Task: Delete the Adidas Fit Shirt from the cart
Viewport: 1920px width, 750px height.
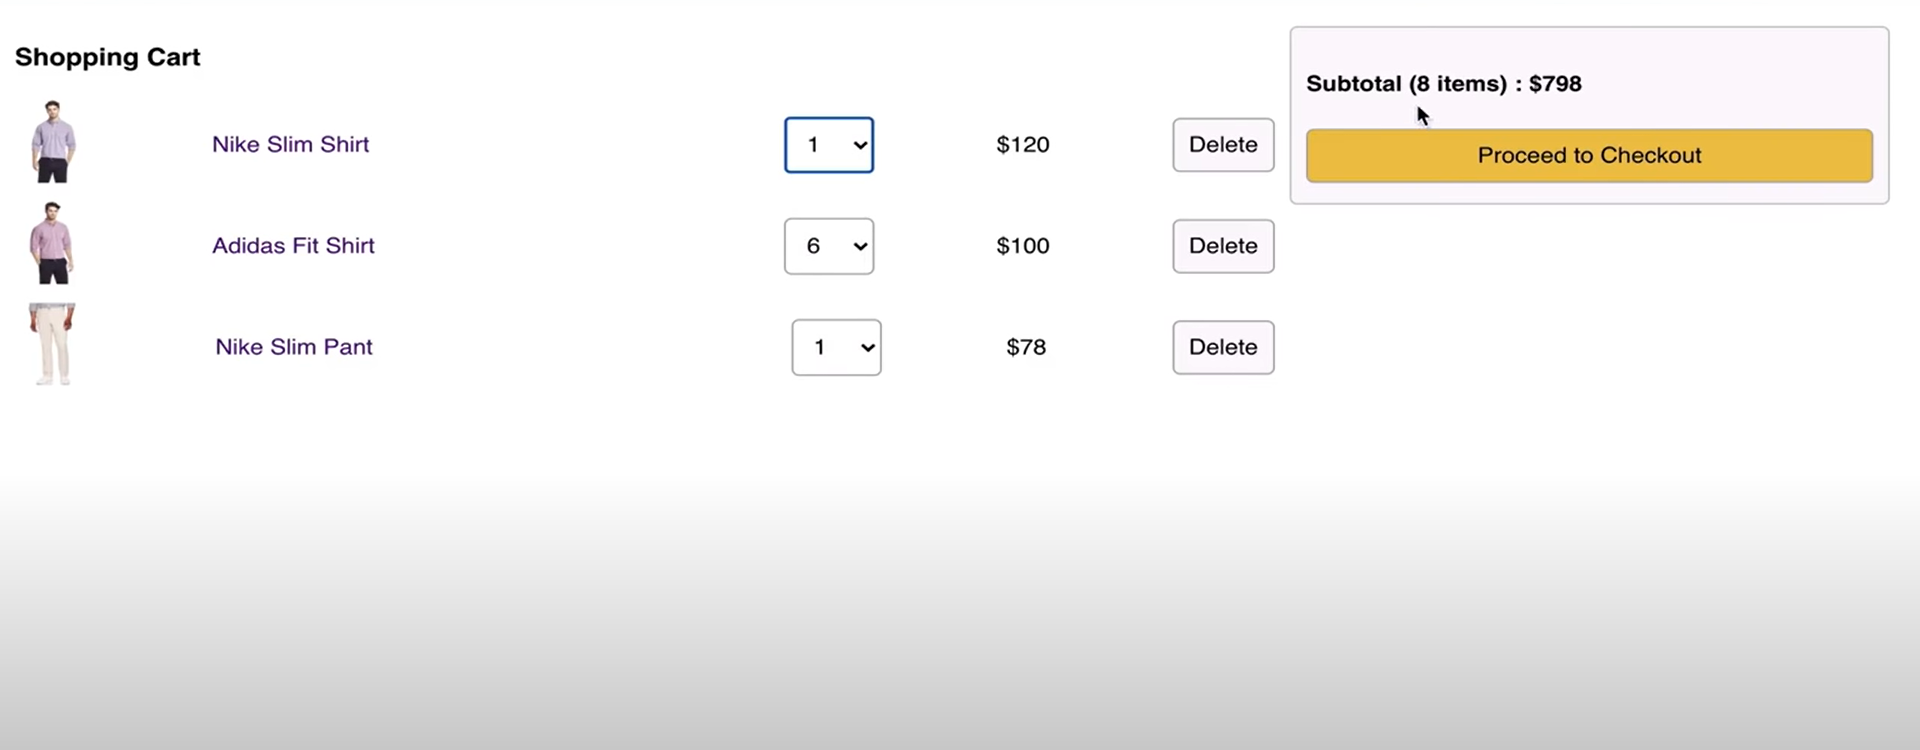Action: (1222, 246)
